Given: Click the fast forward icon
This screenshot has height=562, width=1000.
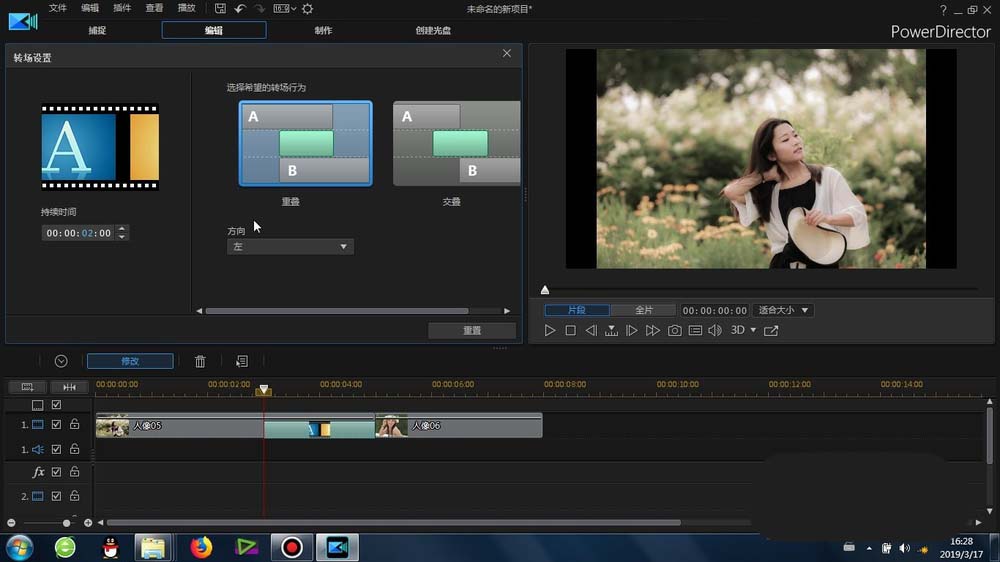Looking at the screenshot, I should (x=652, y=330).
